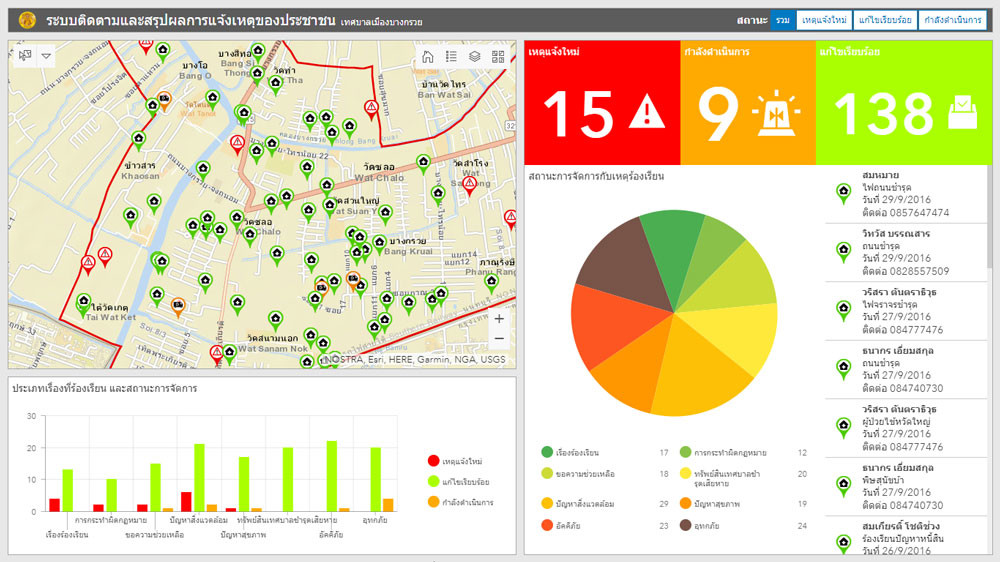The width and height of the screenshot is (1000, 562).
Task: Select the เหตุแจ้งใหม่ status filter button
Action: [x=825, y=20]
